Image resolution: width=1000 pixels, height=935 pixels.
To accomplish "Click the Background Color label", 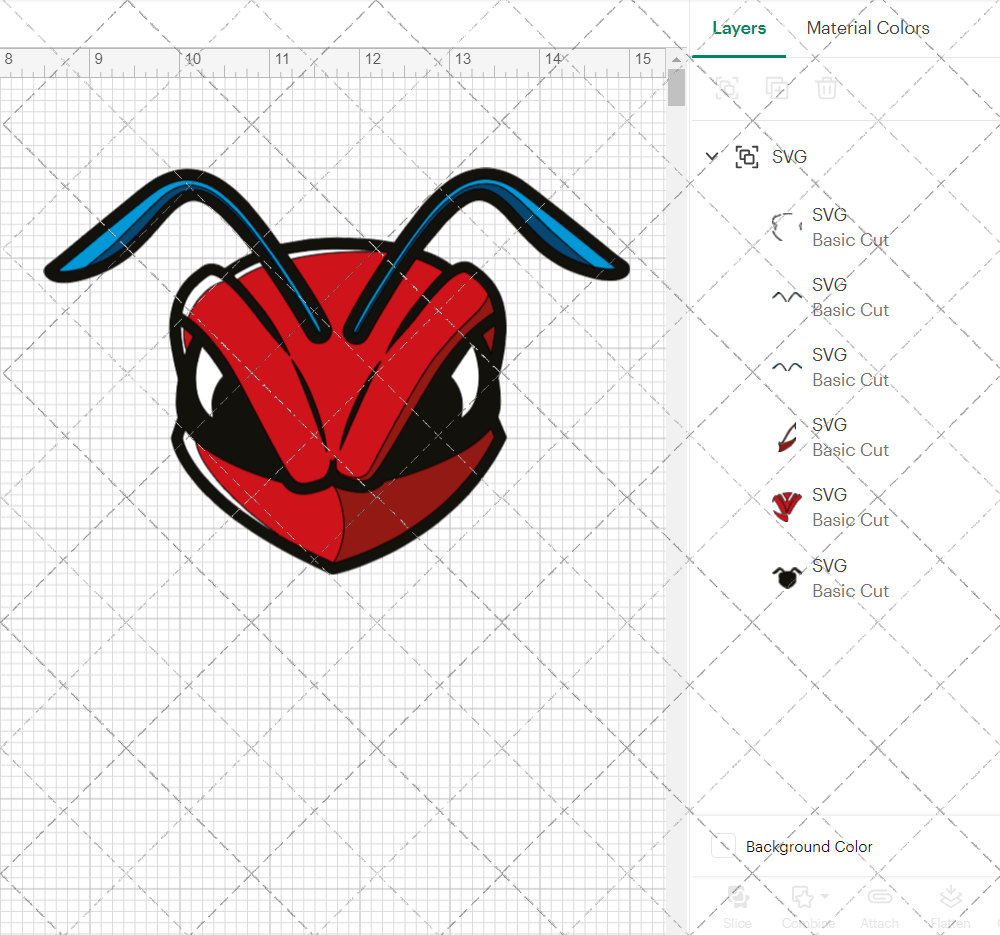I will [809, 846].
